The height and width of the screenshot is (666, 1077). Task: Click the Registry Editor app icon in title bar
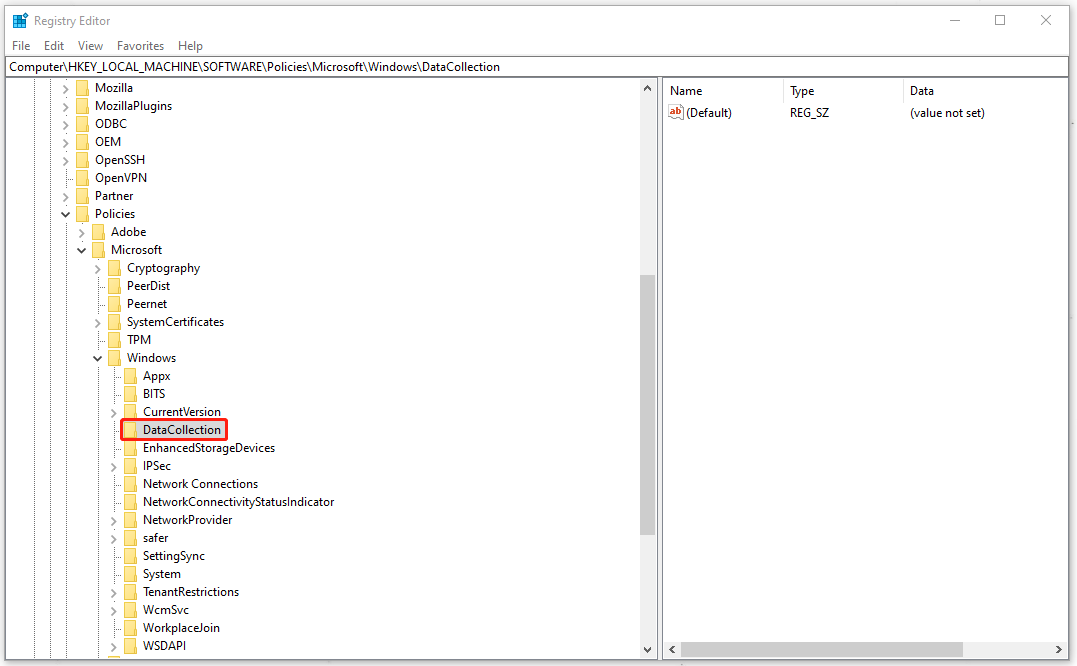coord(20,21)
